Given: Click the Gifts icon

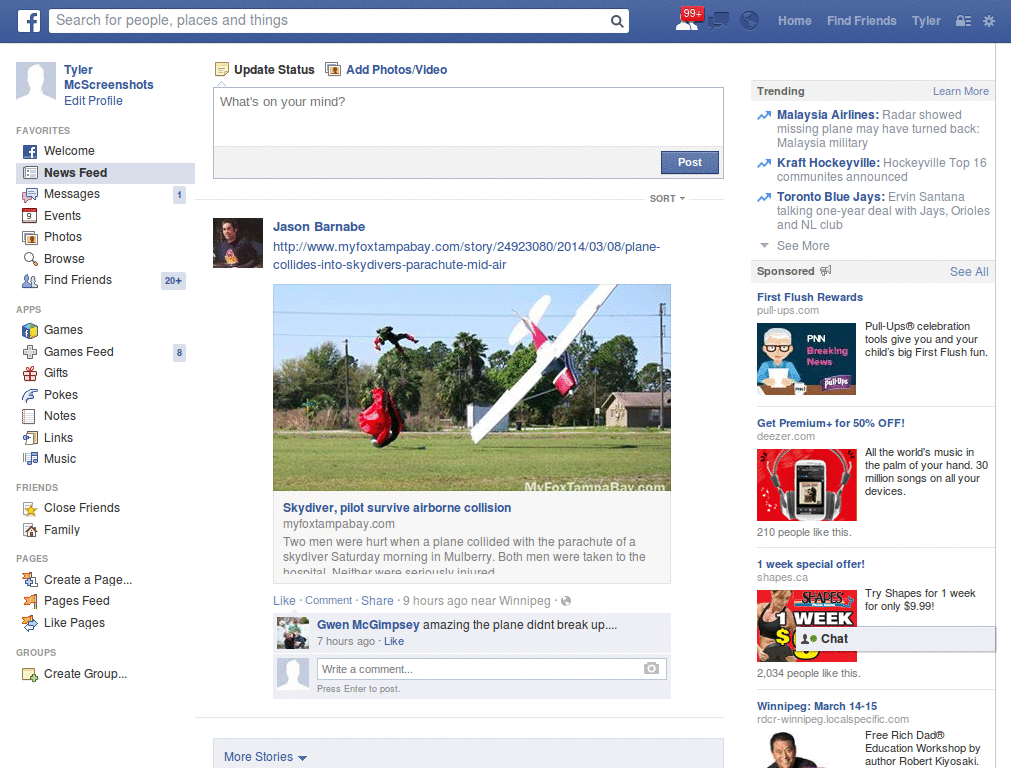Looking at the screenshot, I should click(x=30, y=374).
